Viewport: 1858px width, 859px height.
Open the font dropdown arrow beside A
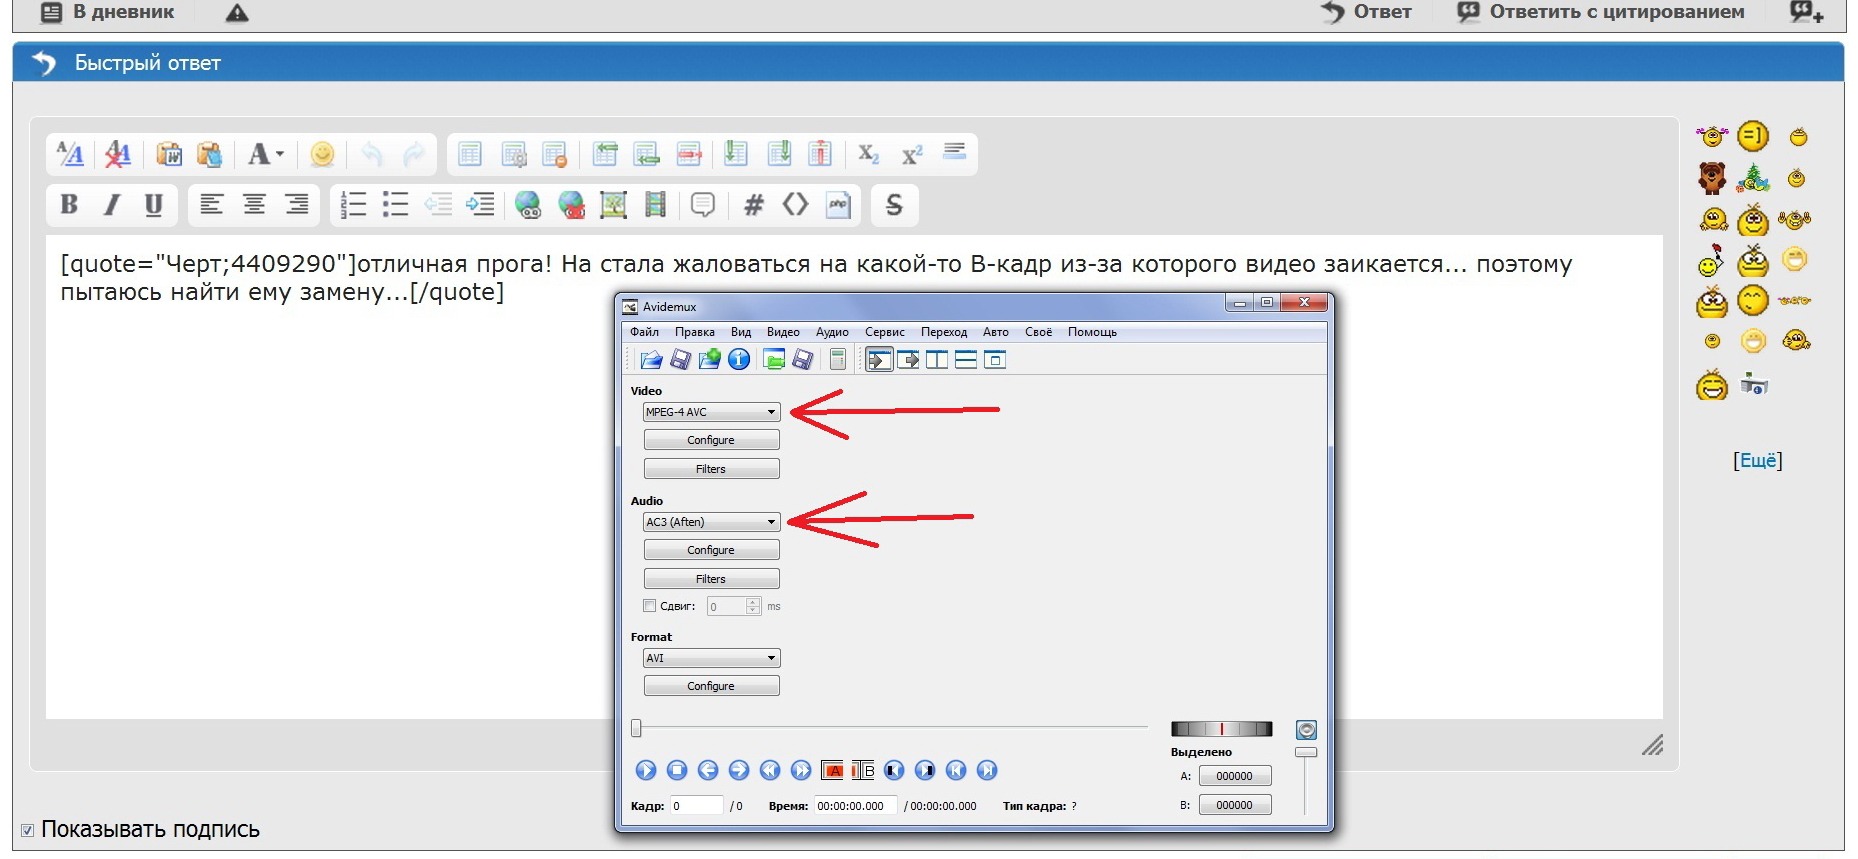[x=280, y=154]
